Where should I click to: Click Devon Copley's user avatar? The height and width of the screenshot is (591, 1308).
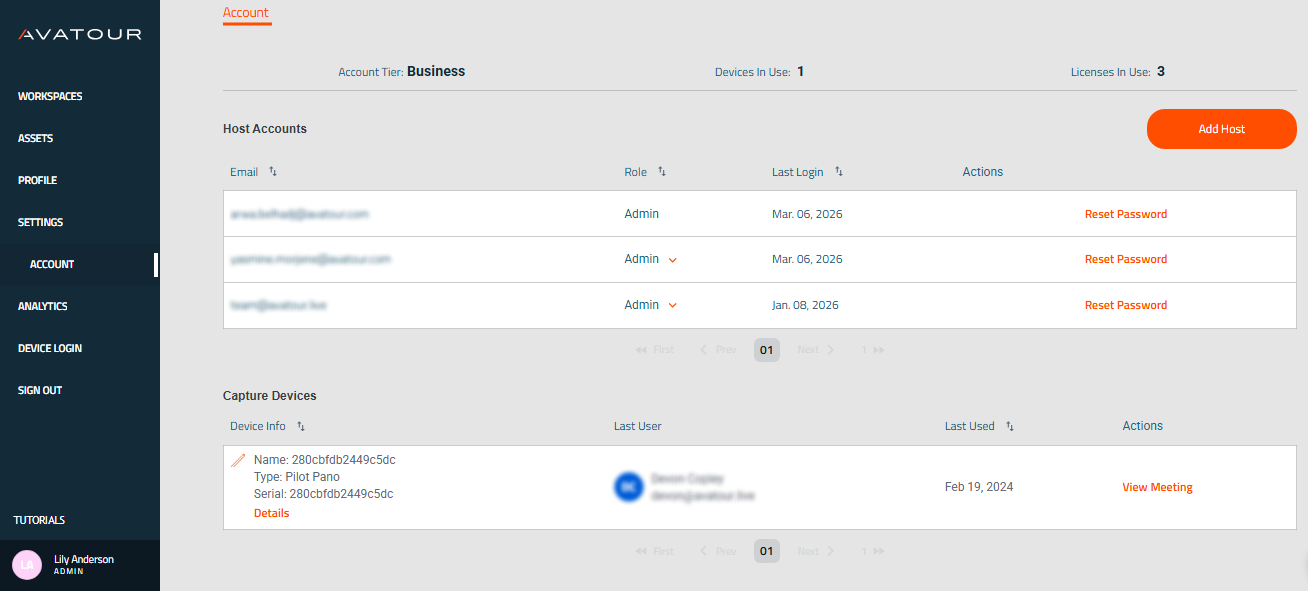coord(630,487)
